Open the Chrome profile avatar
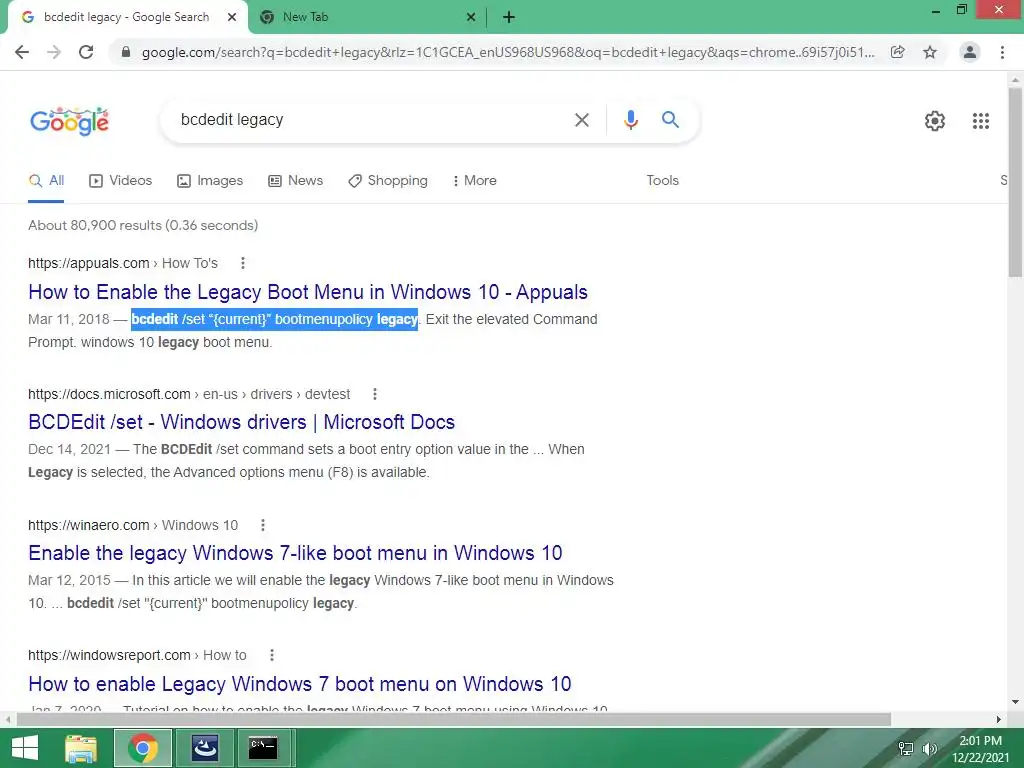1024x768 pixels. [x=970, y=52]
